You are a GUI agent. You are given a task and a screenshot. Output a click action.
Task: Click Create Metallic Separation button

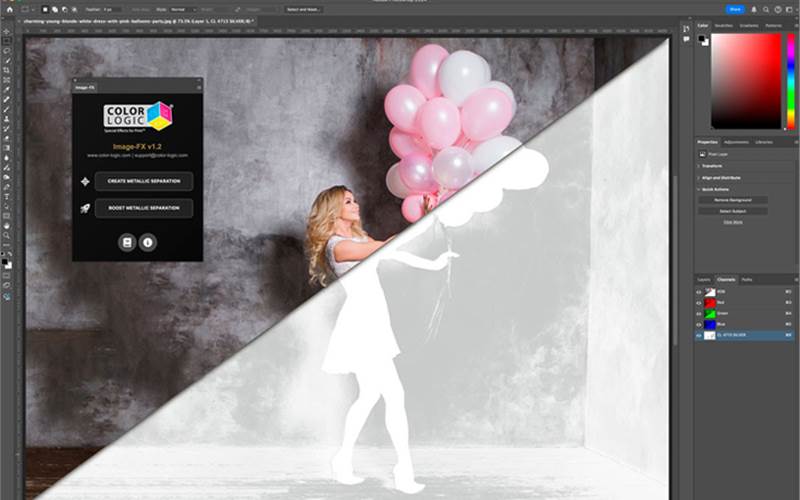144,181
